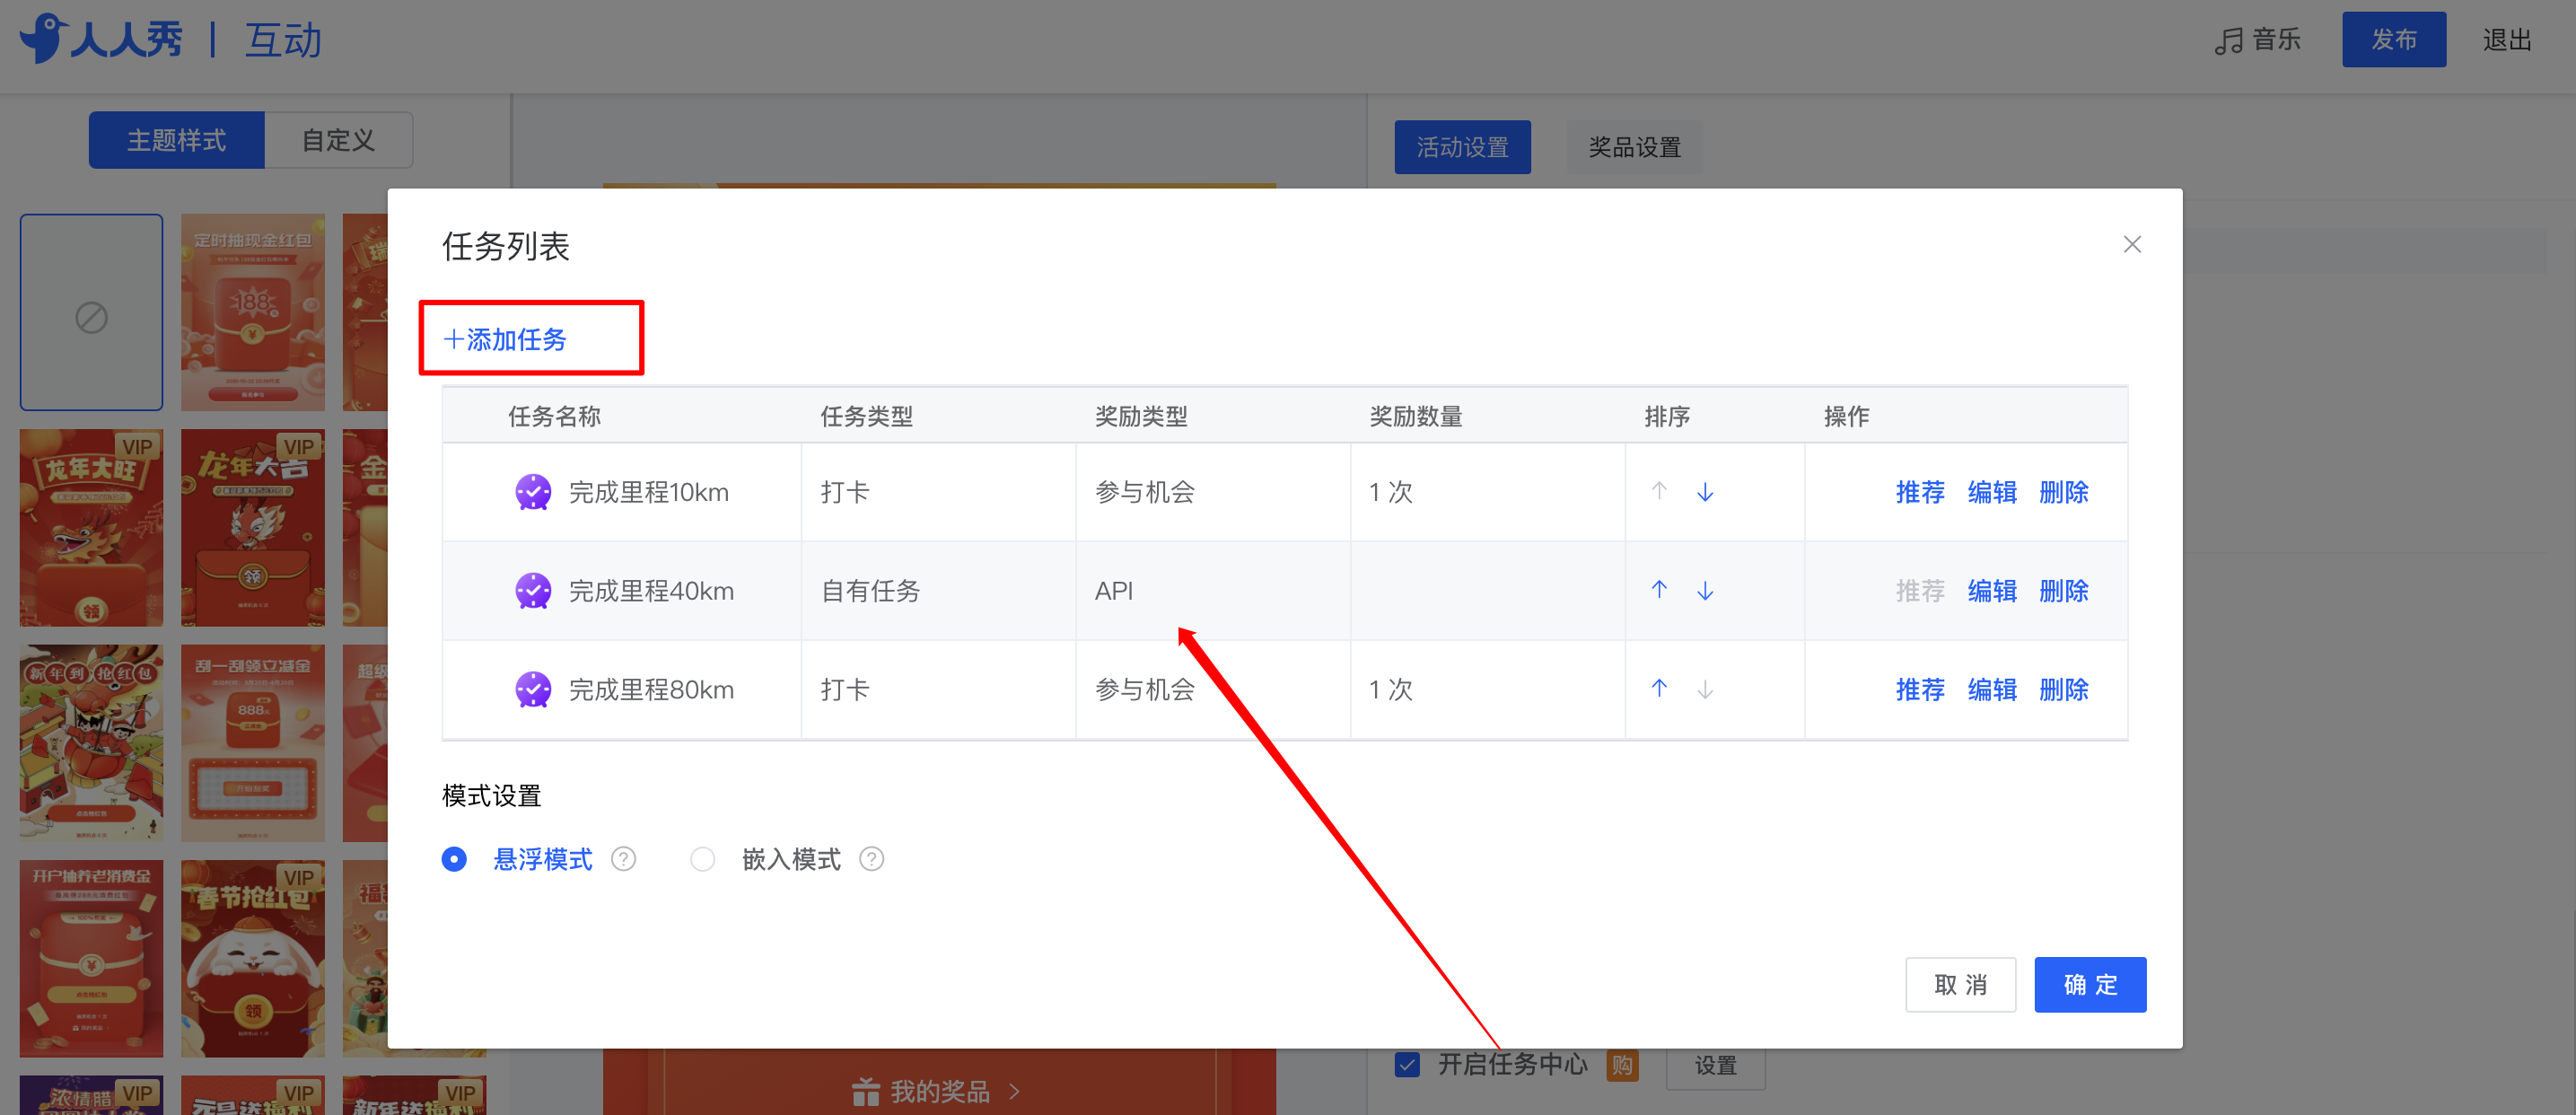Viewport: 2576px width, 1115px height.
Task: Open the 活动设置 tab
Action: [1462, 148]
